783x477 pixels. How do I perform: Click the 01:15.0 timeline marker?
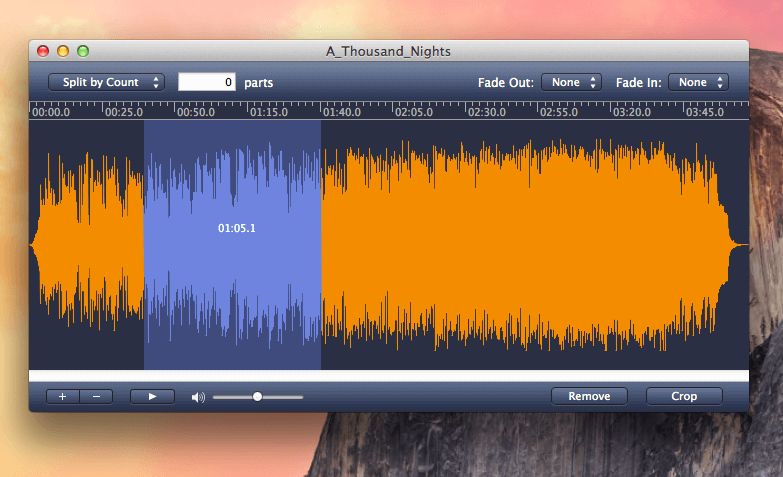269,112
